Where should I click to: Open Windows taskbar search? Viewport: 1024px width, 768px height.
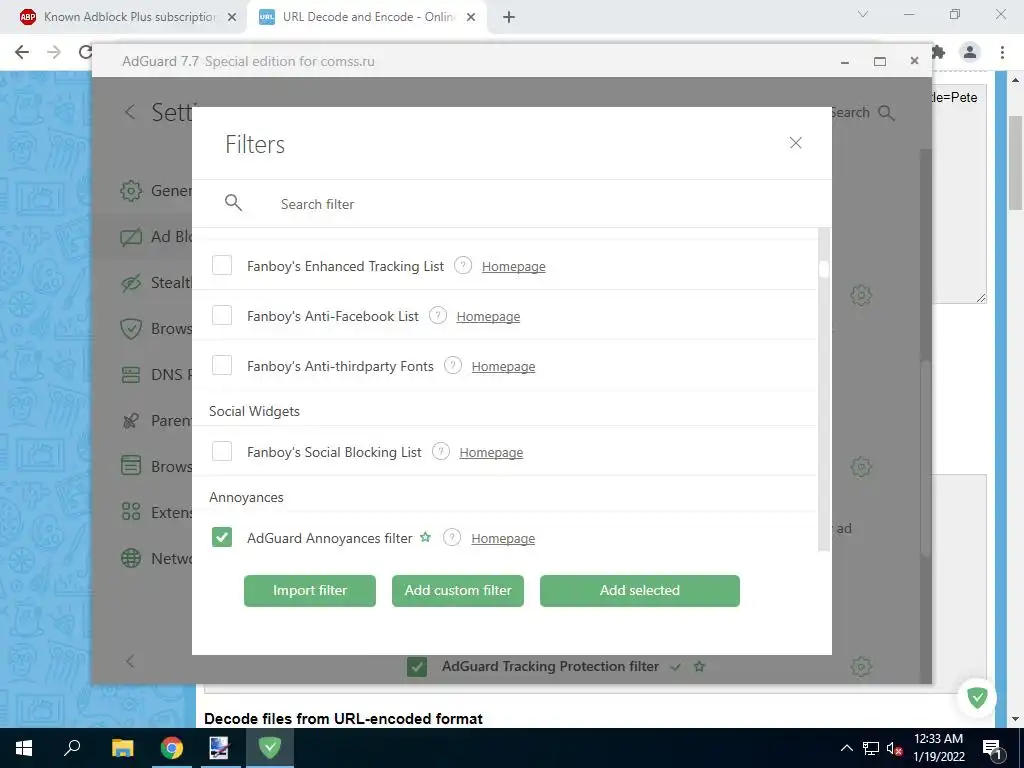point(72,748)
